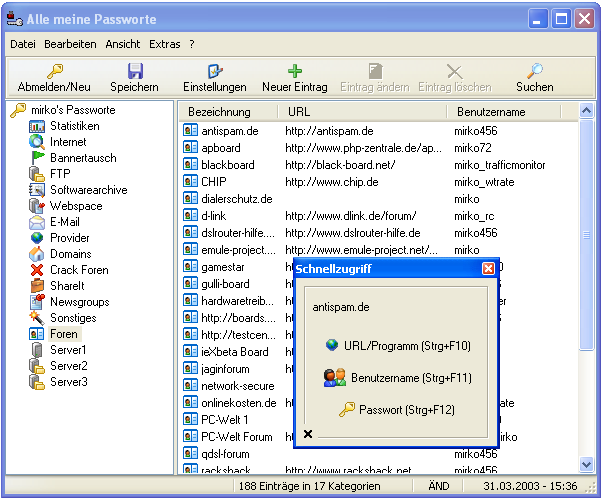Click the mirko's Passworte key icon

coord(18,110)
